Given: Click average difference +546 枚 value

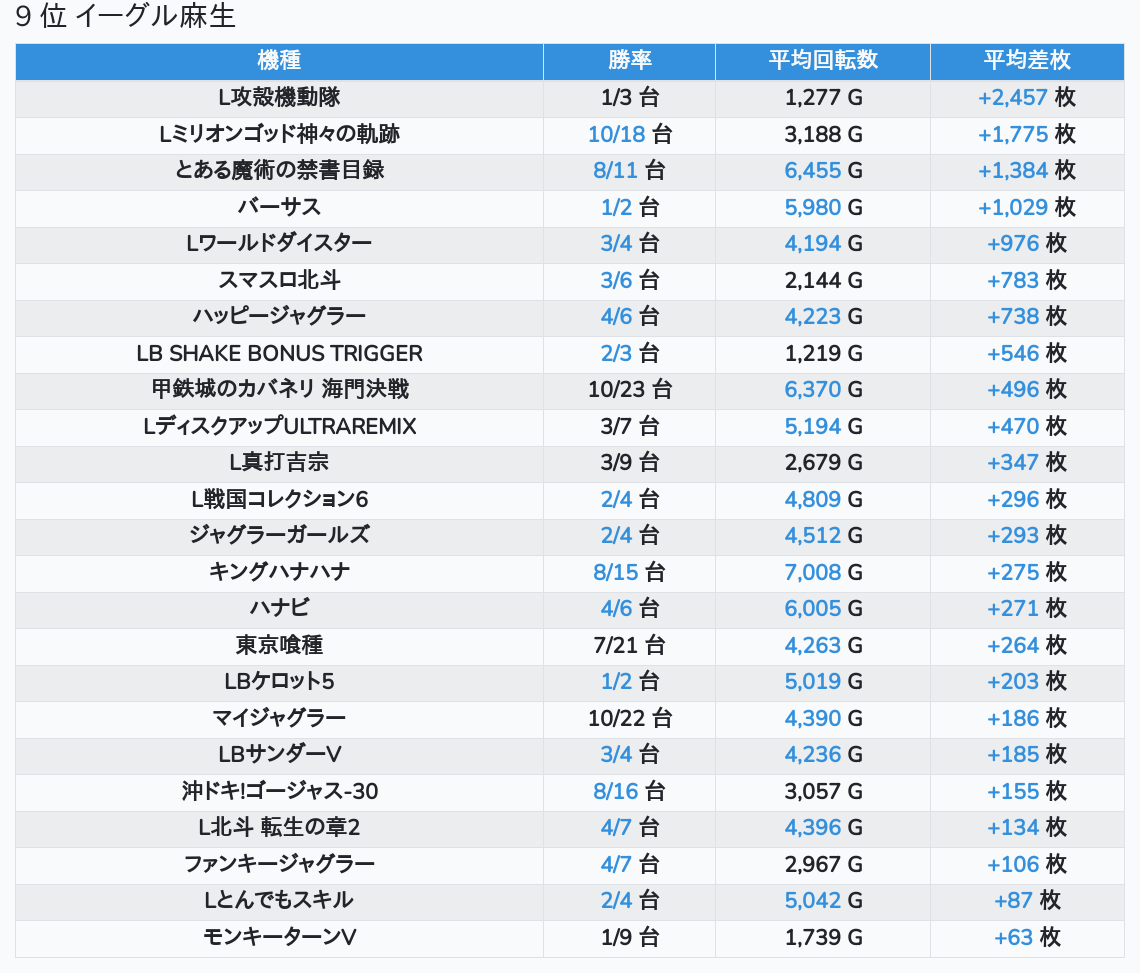Looking at the screenshot, I should coord(1027,353).
